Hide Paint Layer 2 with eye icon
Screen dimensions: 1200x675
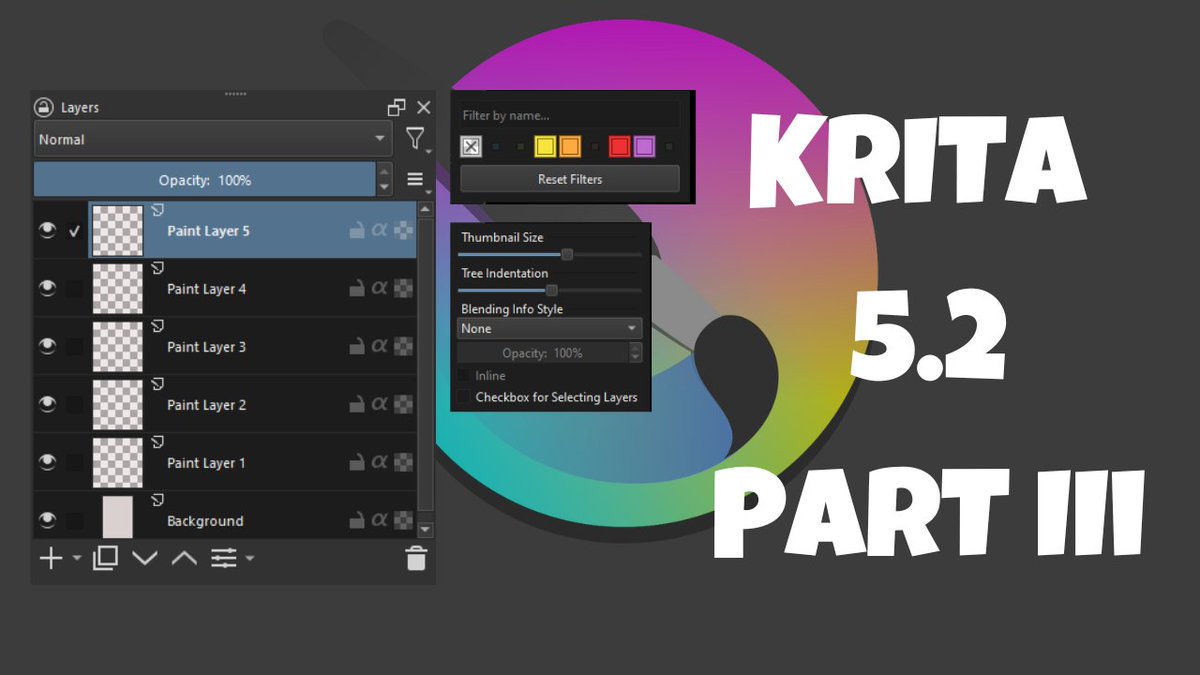(46, 405)
